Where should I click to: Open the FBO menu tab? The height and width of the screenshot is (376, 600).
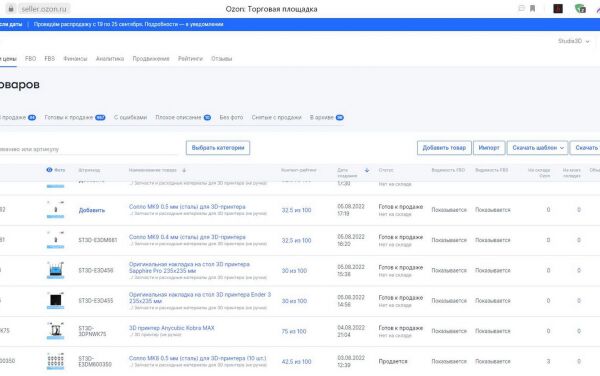[30, 59]
